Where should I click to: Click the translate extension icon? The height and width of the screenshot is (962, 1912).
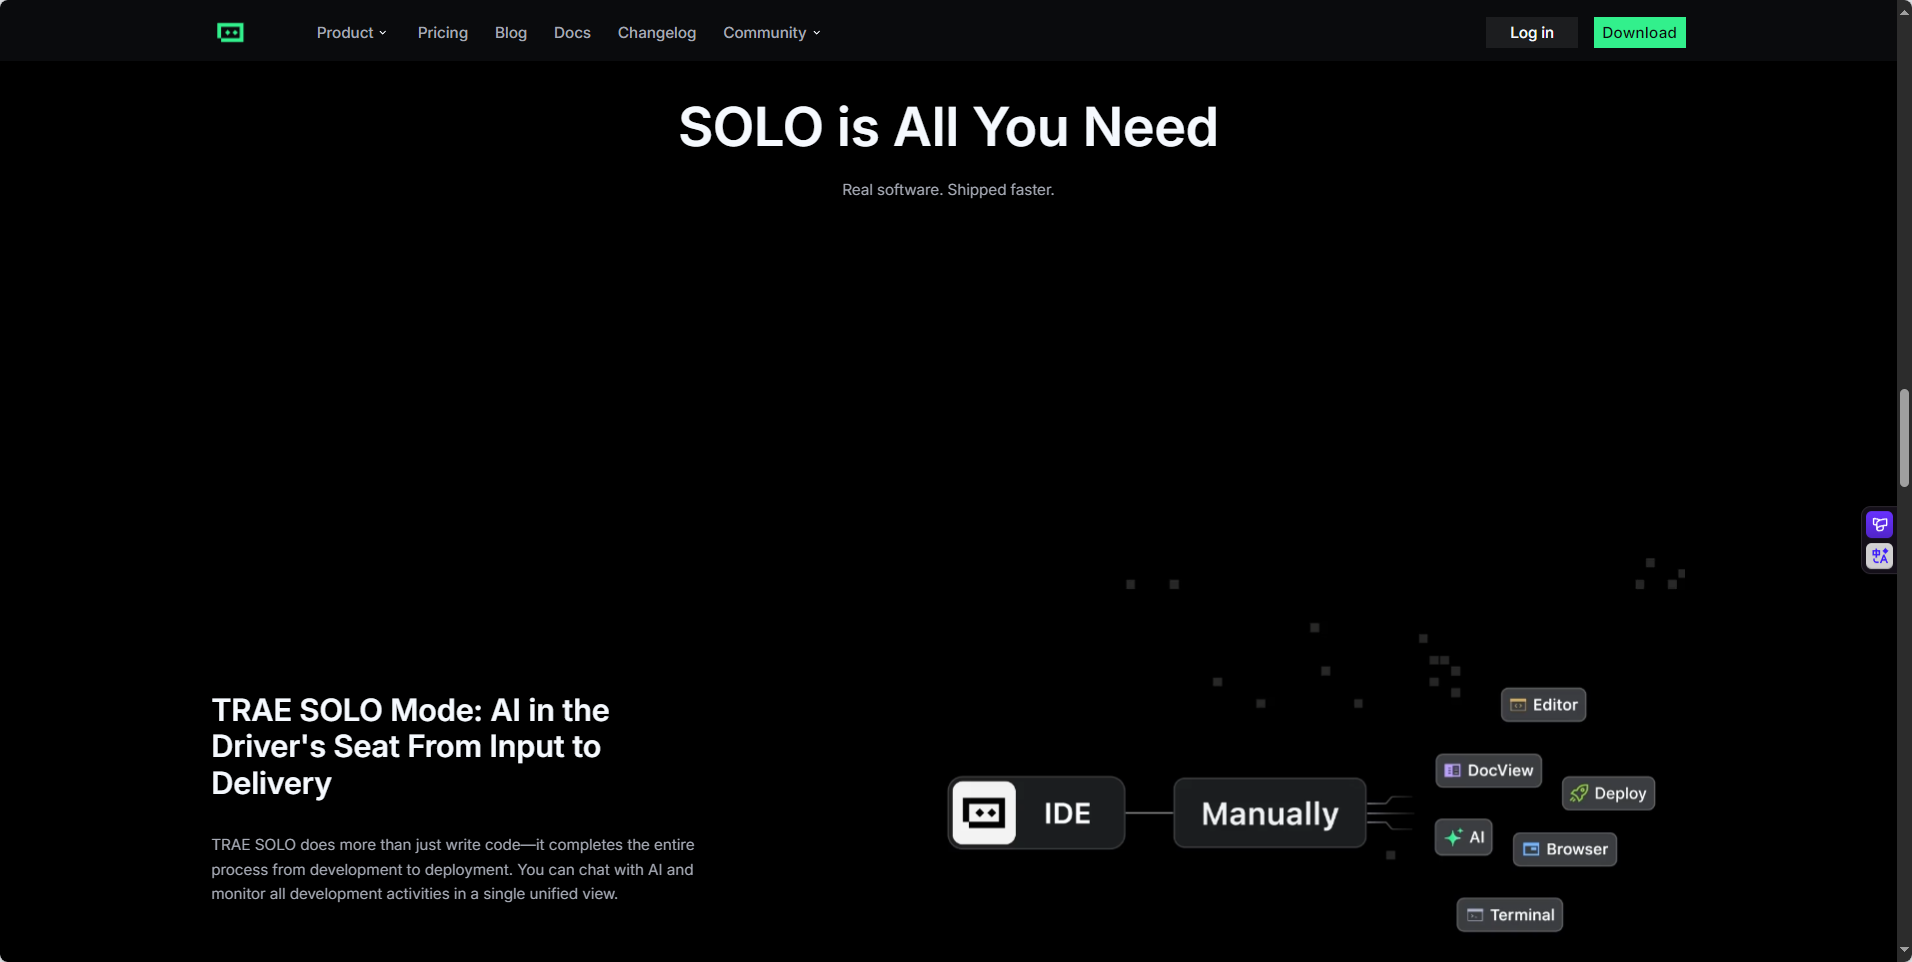coord(1879,556)
